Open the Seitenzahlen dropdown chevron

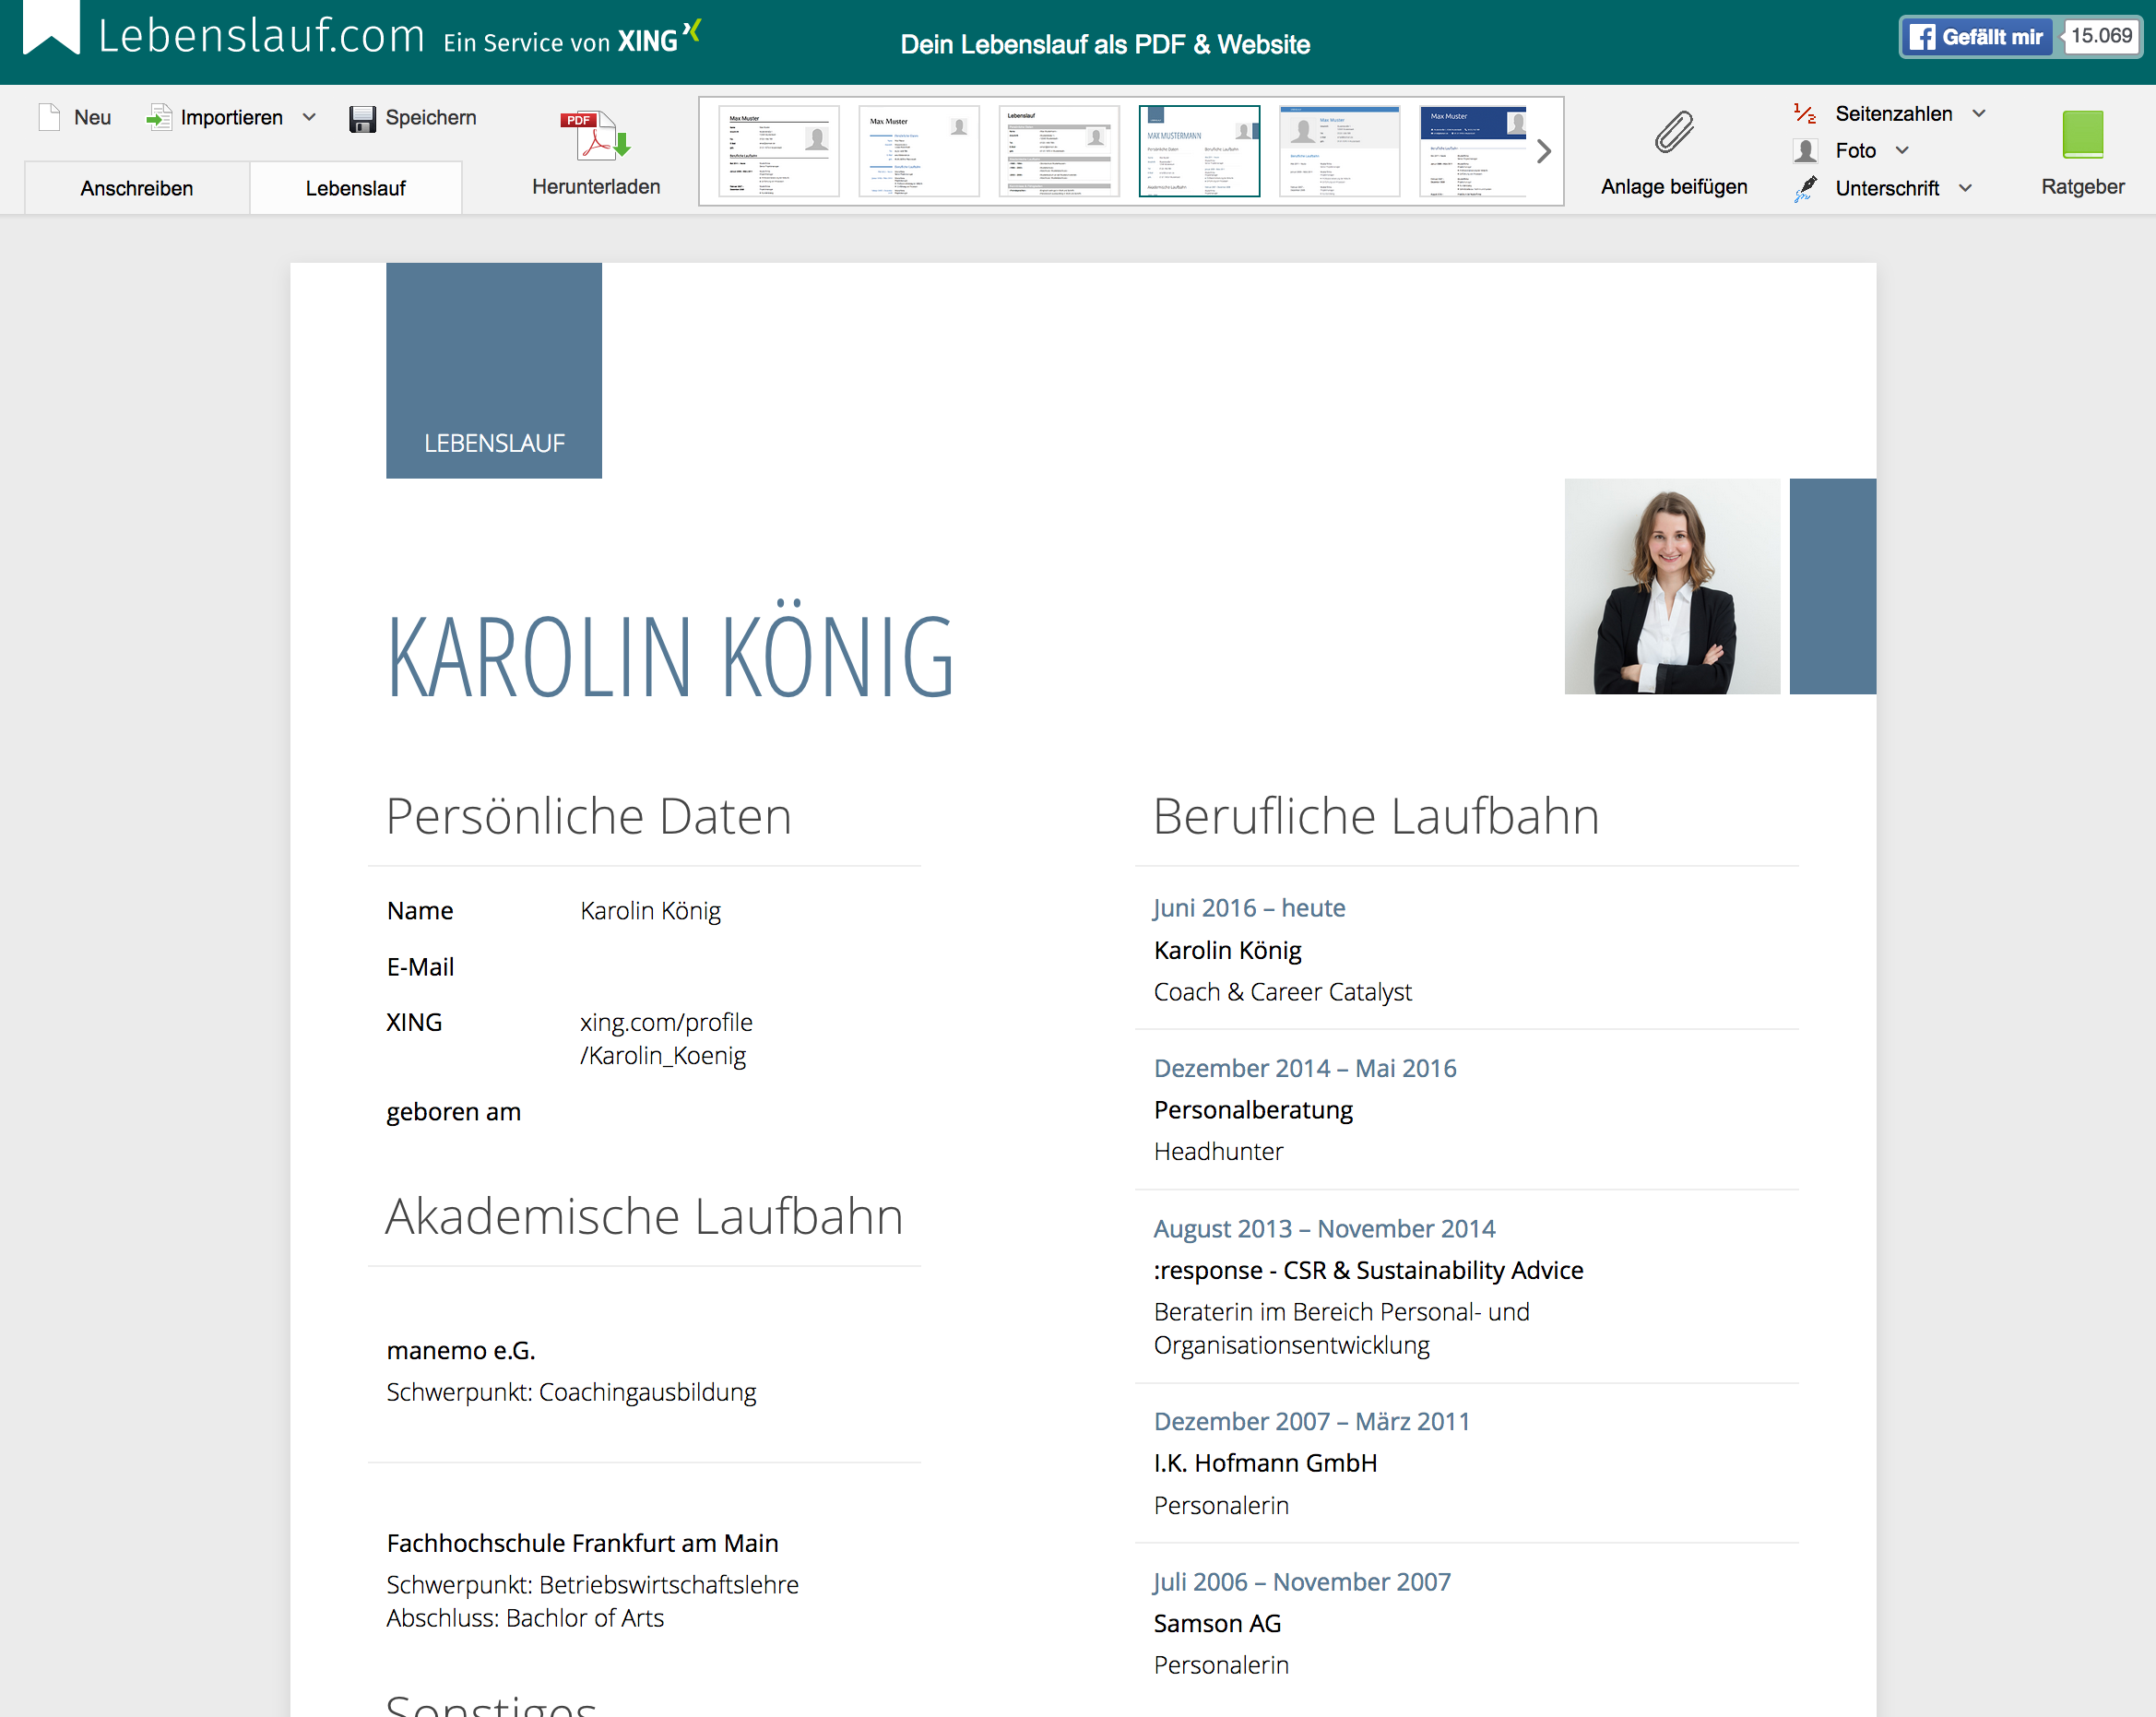tap(1978, 113)
